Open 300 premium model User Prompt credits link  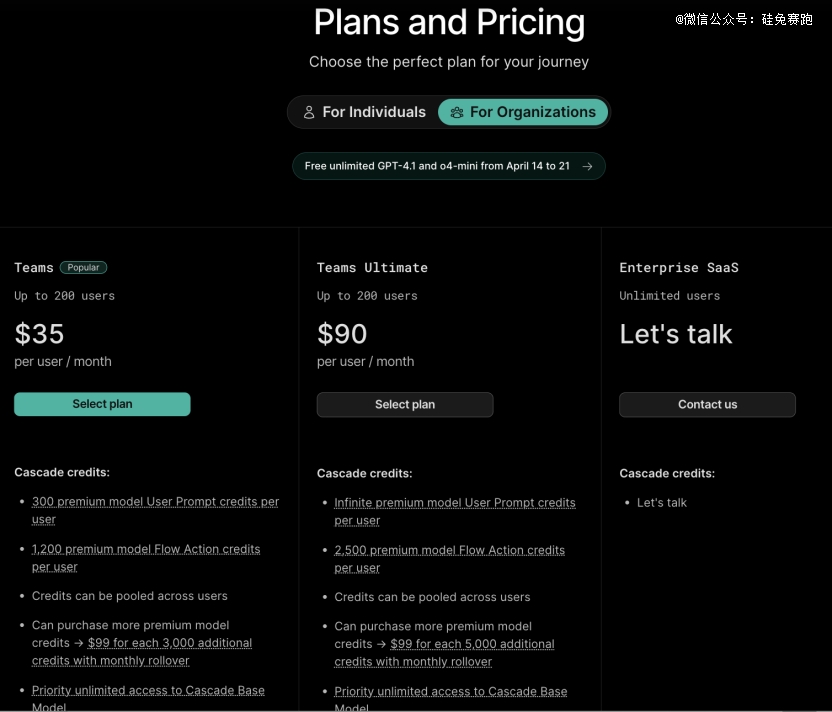coord(155,510)
